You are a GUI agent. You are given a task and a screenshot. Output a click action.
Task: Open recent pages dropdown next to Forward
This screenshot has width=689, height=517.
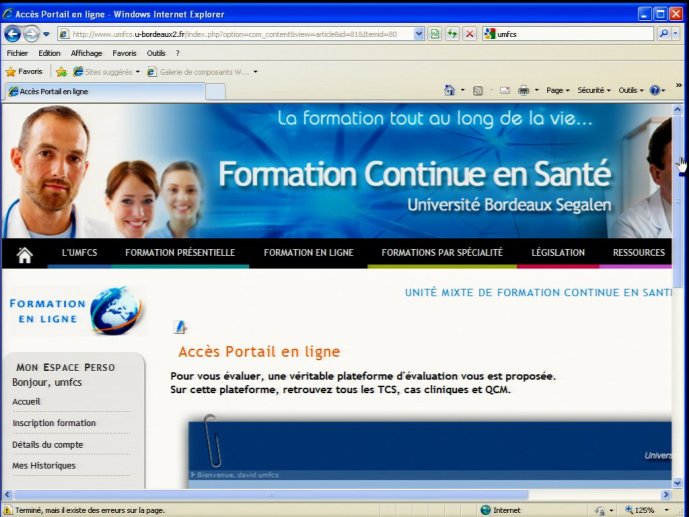point(46,34)
